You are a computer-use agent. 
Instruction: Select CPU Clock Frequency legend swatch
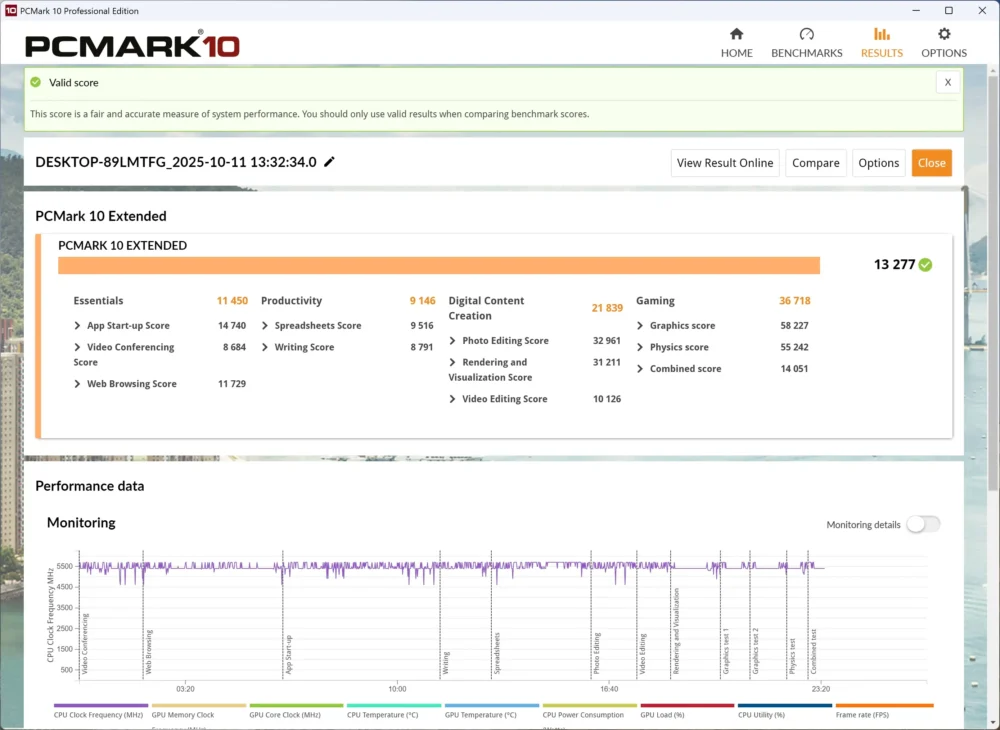pyautogui.click(x=101, y=705)
